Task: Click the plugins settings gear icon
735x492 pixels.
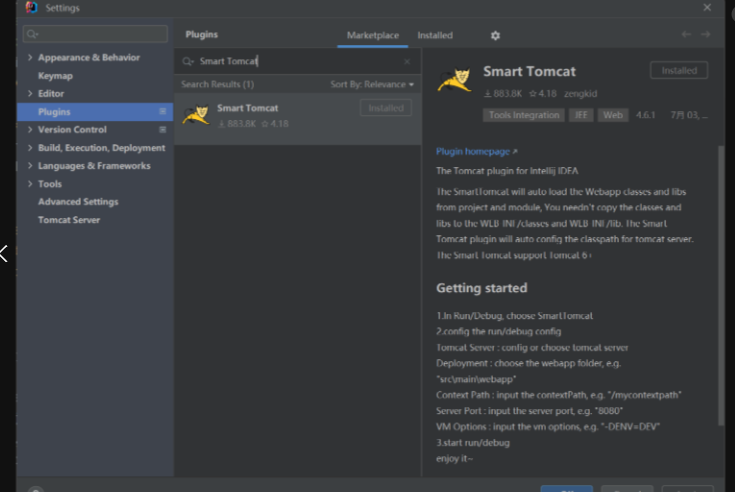Action: [x=495, y=36]
